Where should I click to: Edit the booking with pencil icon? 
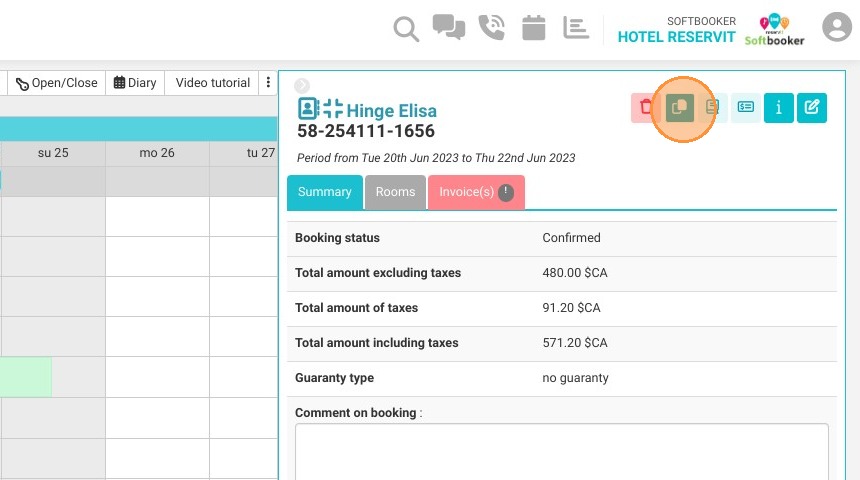[x=812, y=108]
